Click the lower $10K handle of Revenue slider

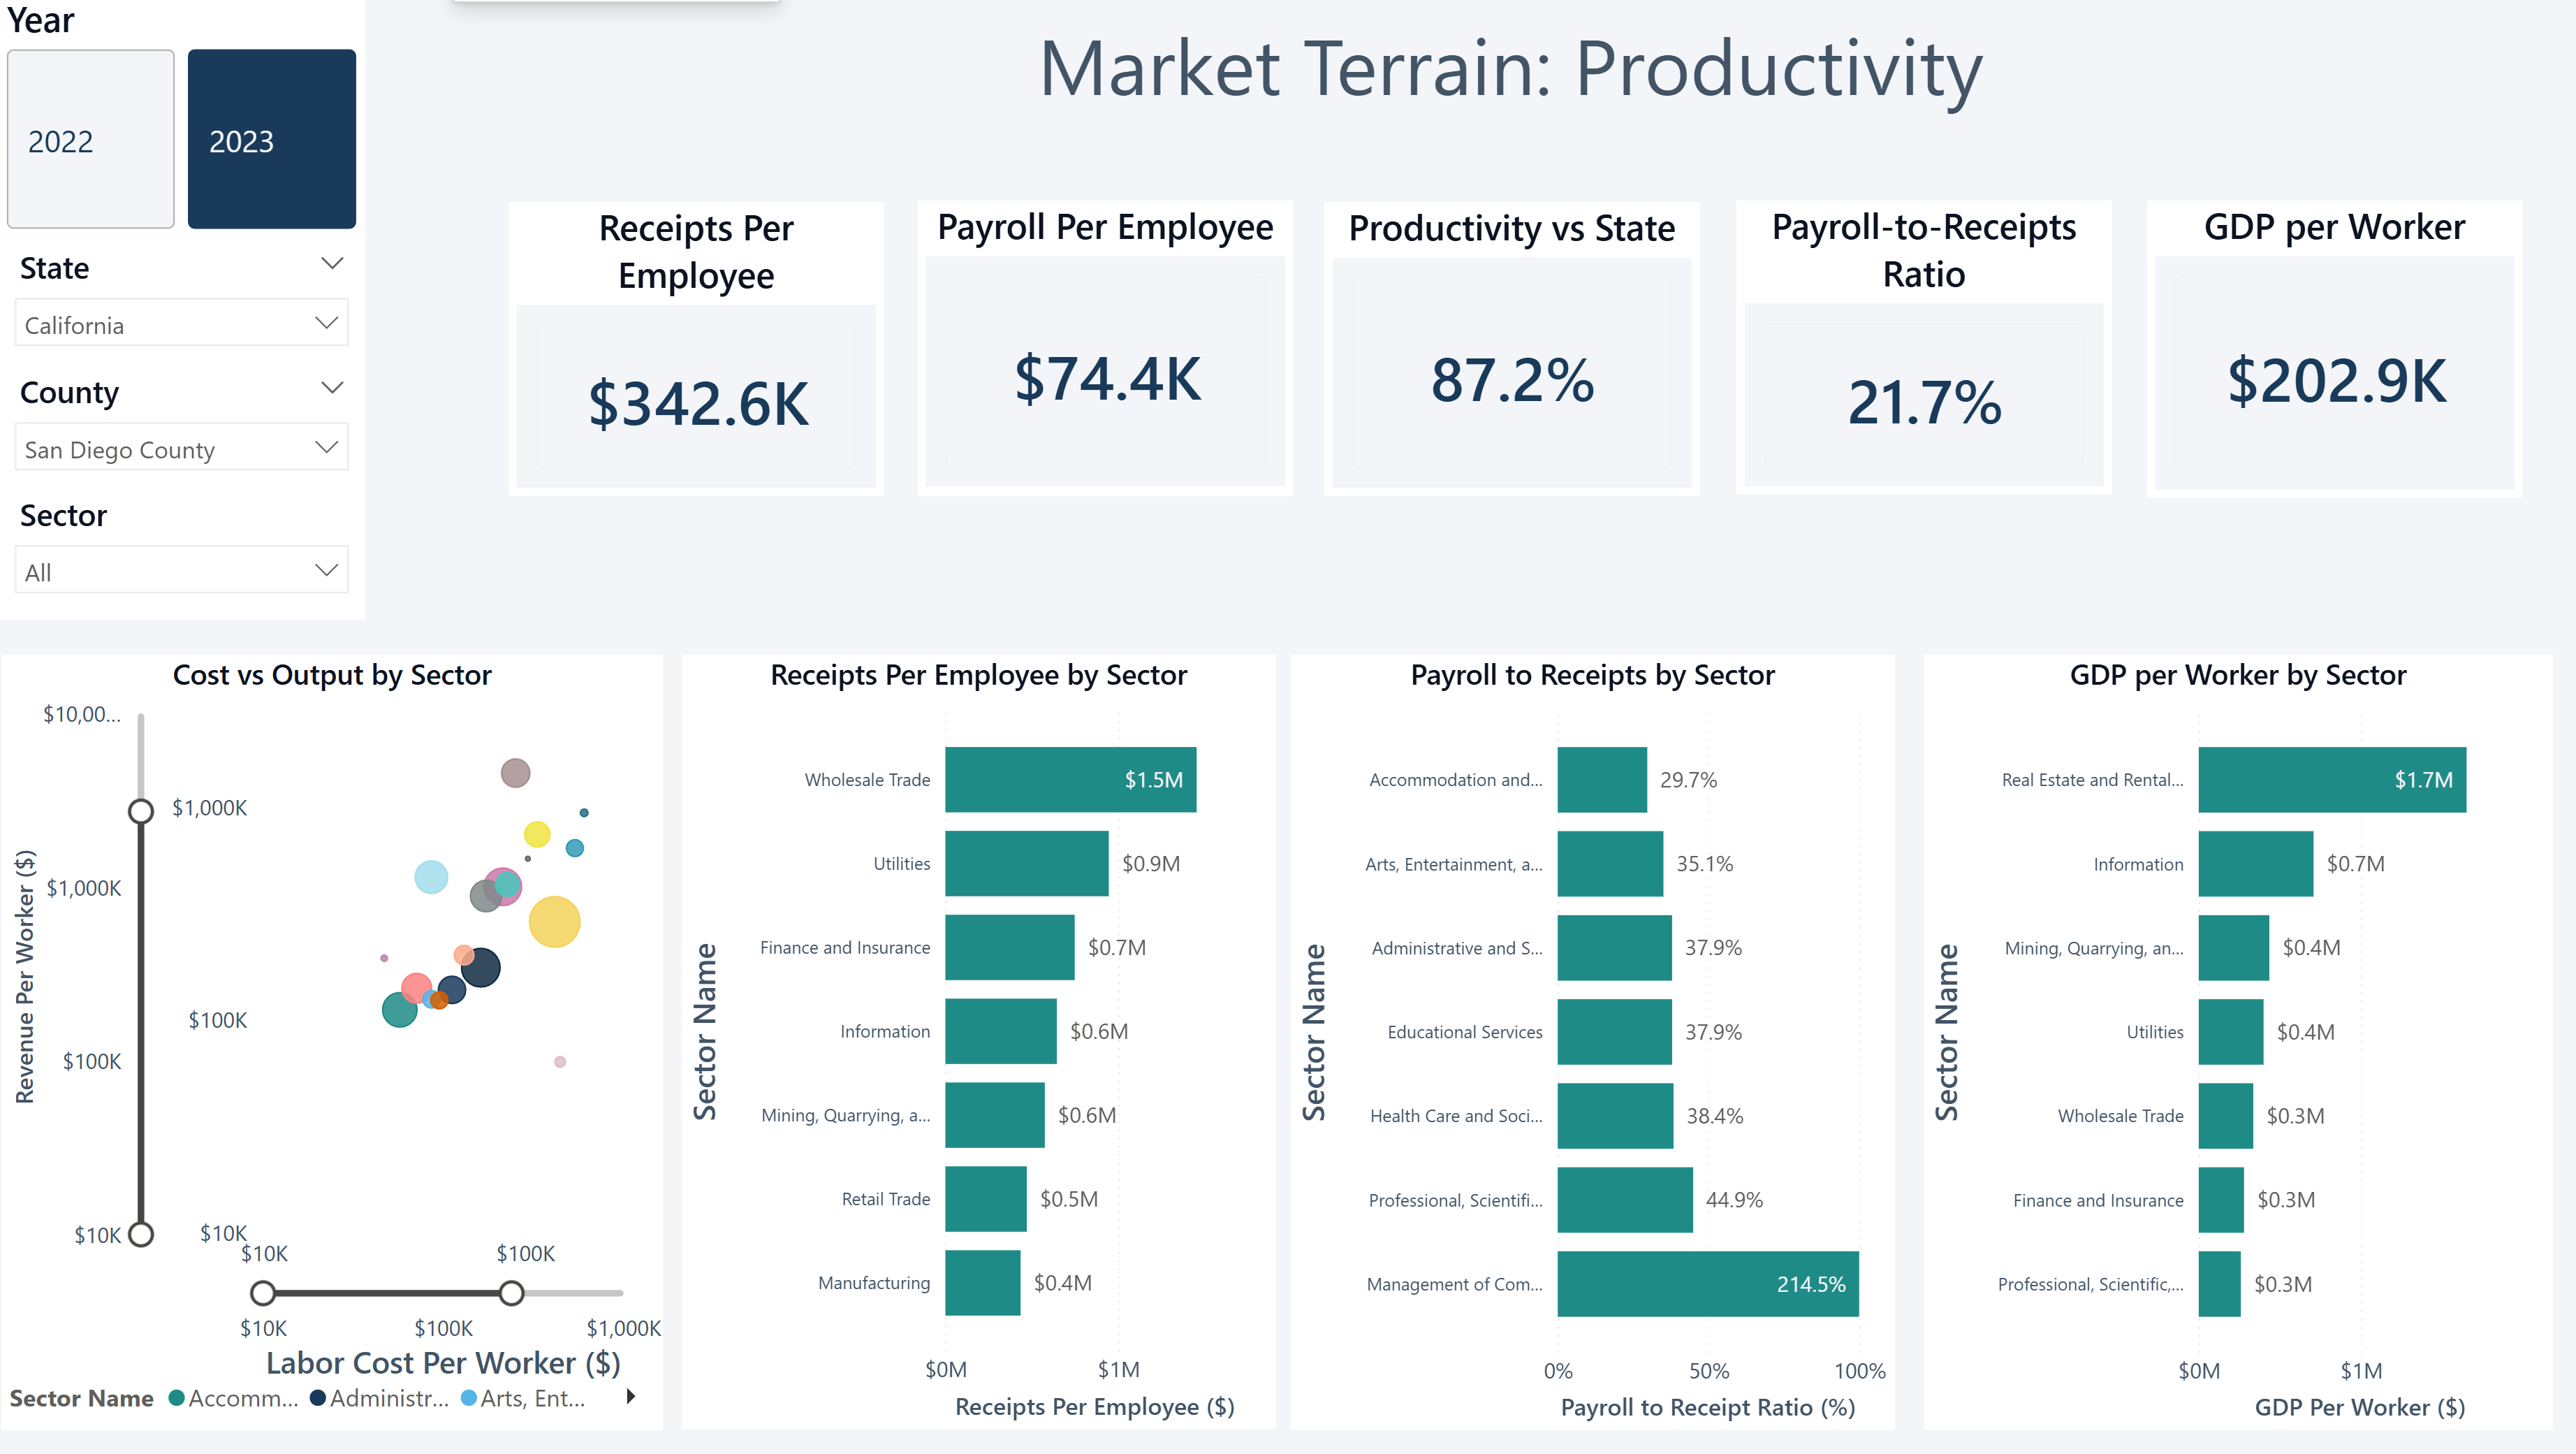pos(141,1235)
